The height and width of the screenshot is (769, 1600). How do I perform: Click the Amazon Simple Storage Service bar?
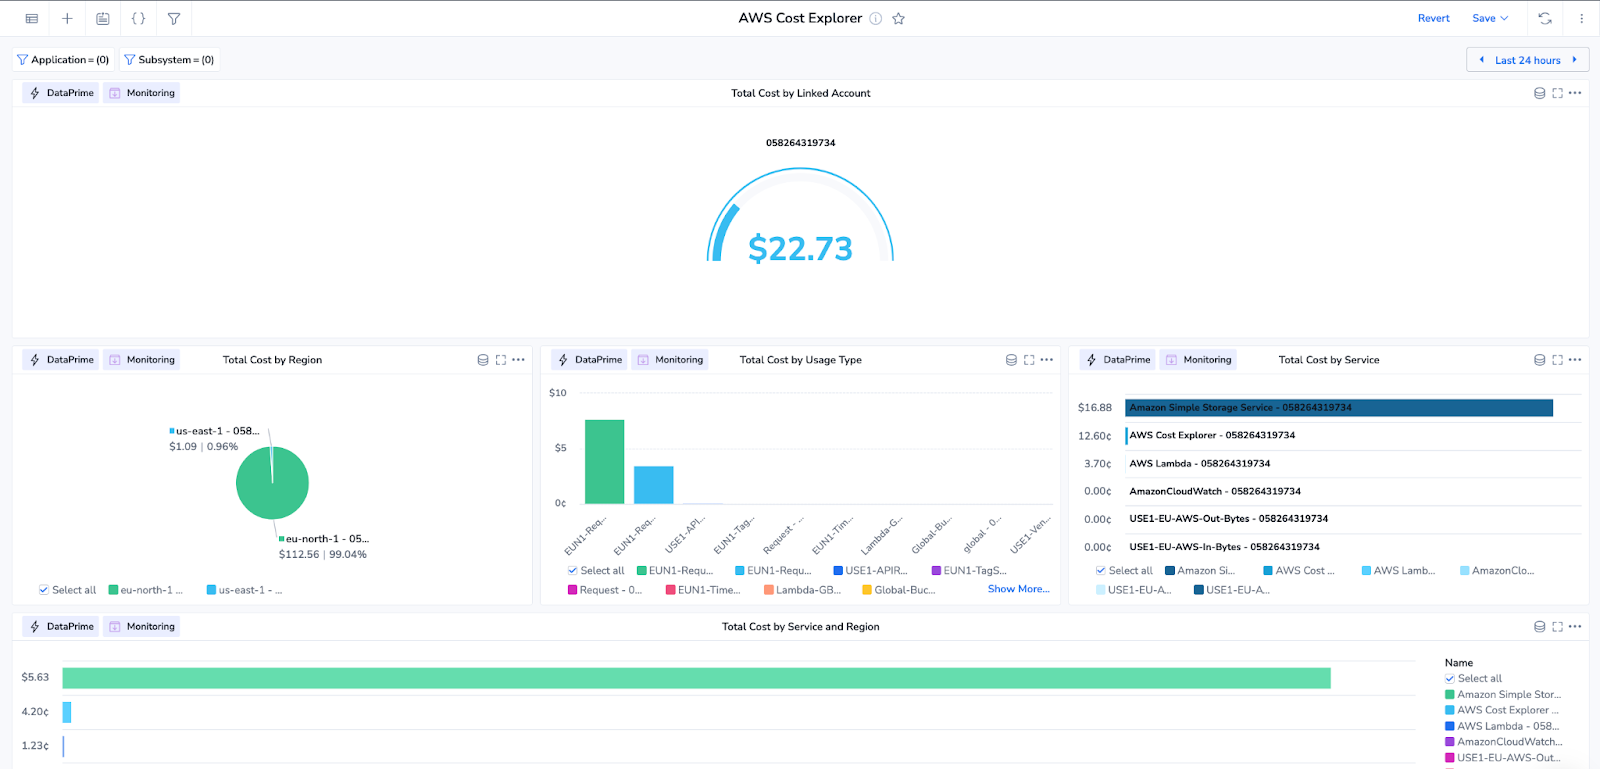(x=1339, y=408)
